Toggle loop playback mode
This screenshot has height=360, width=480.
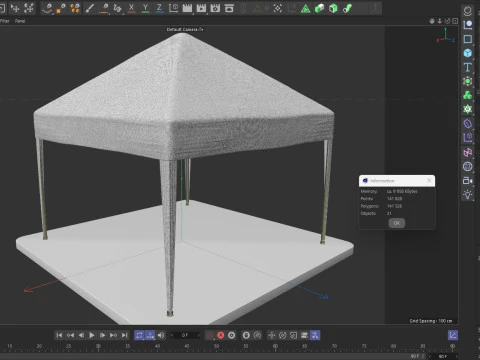point(139,335)
